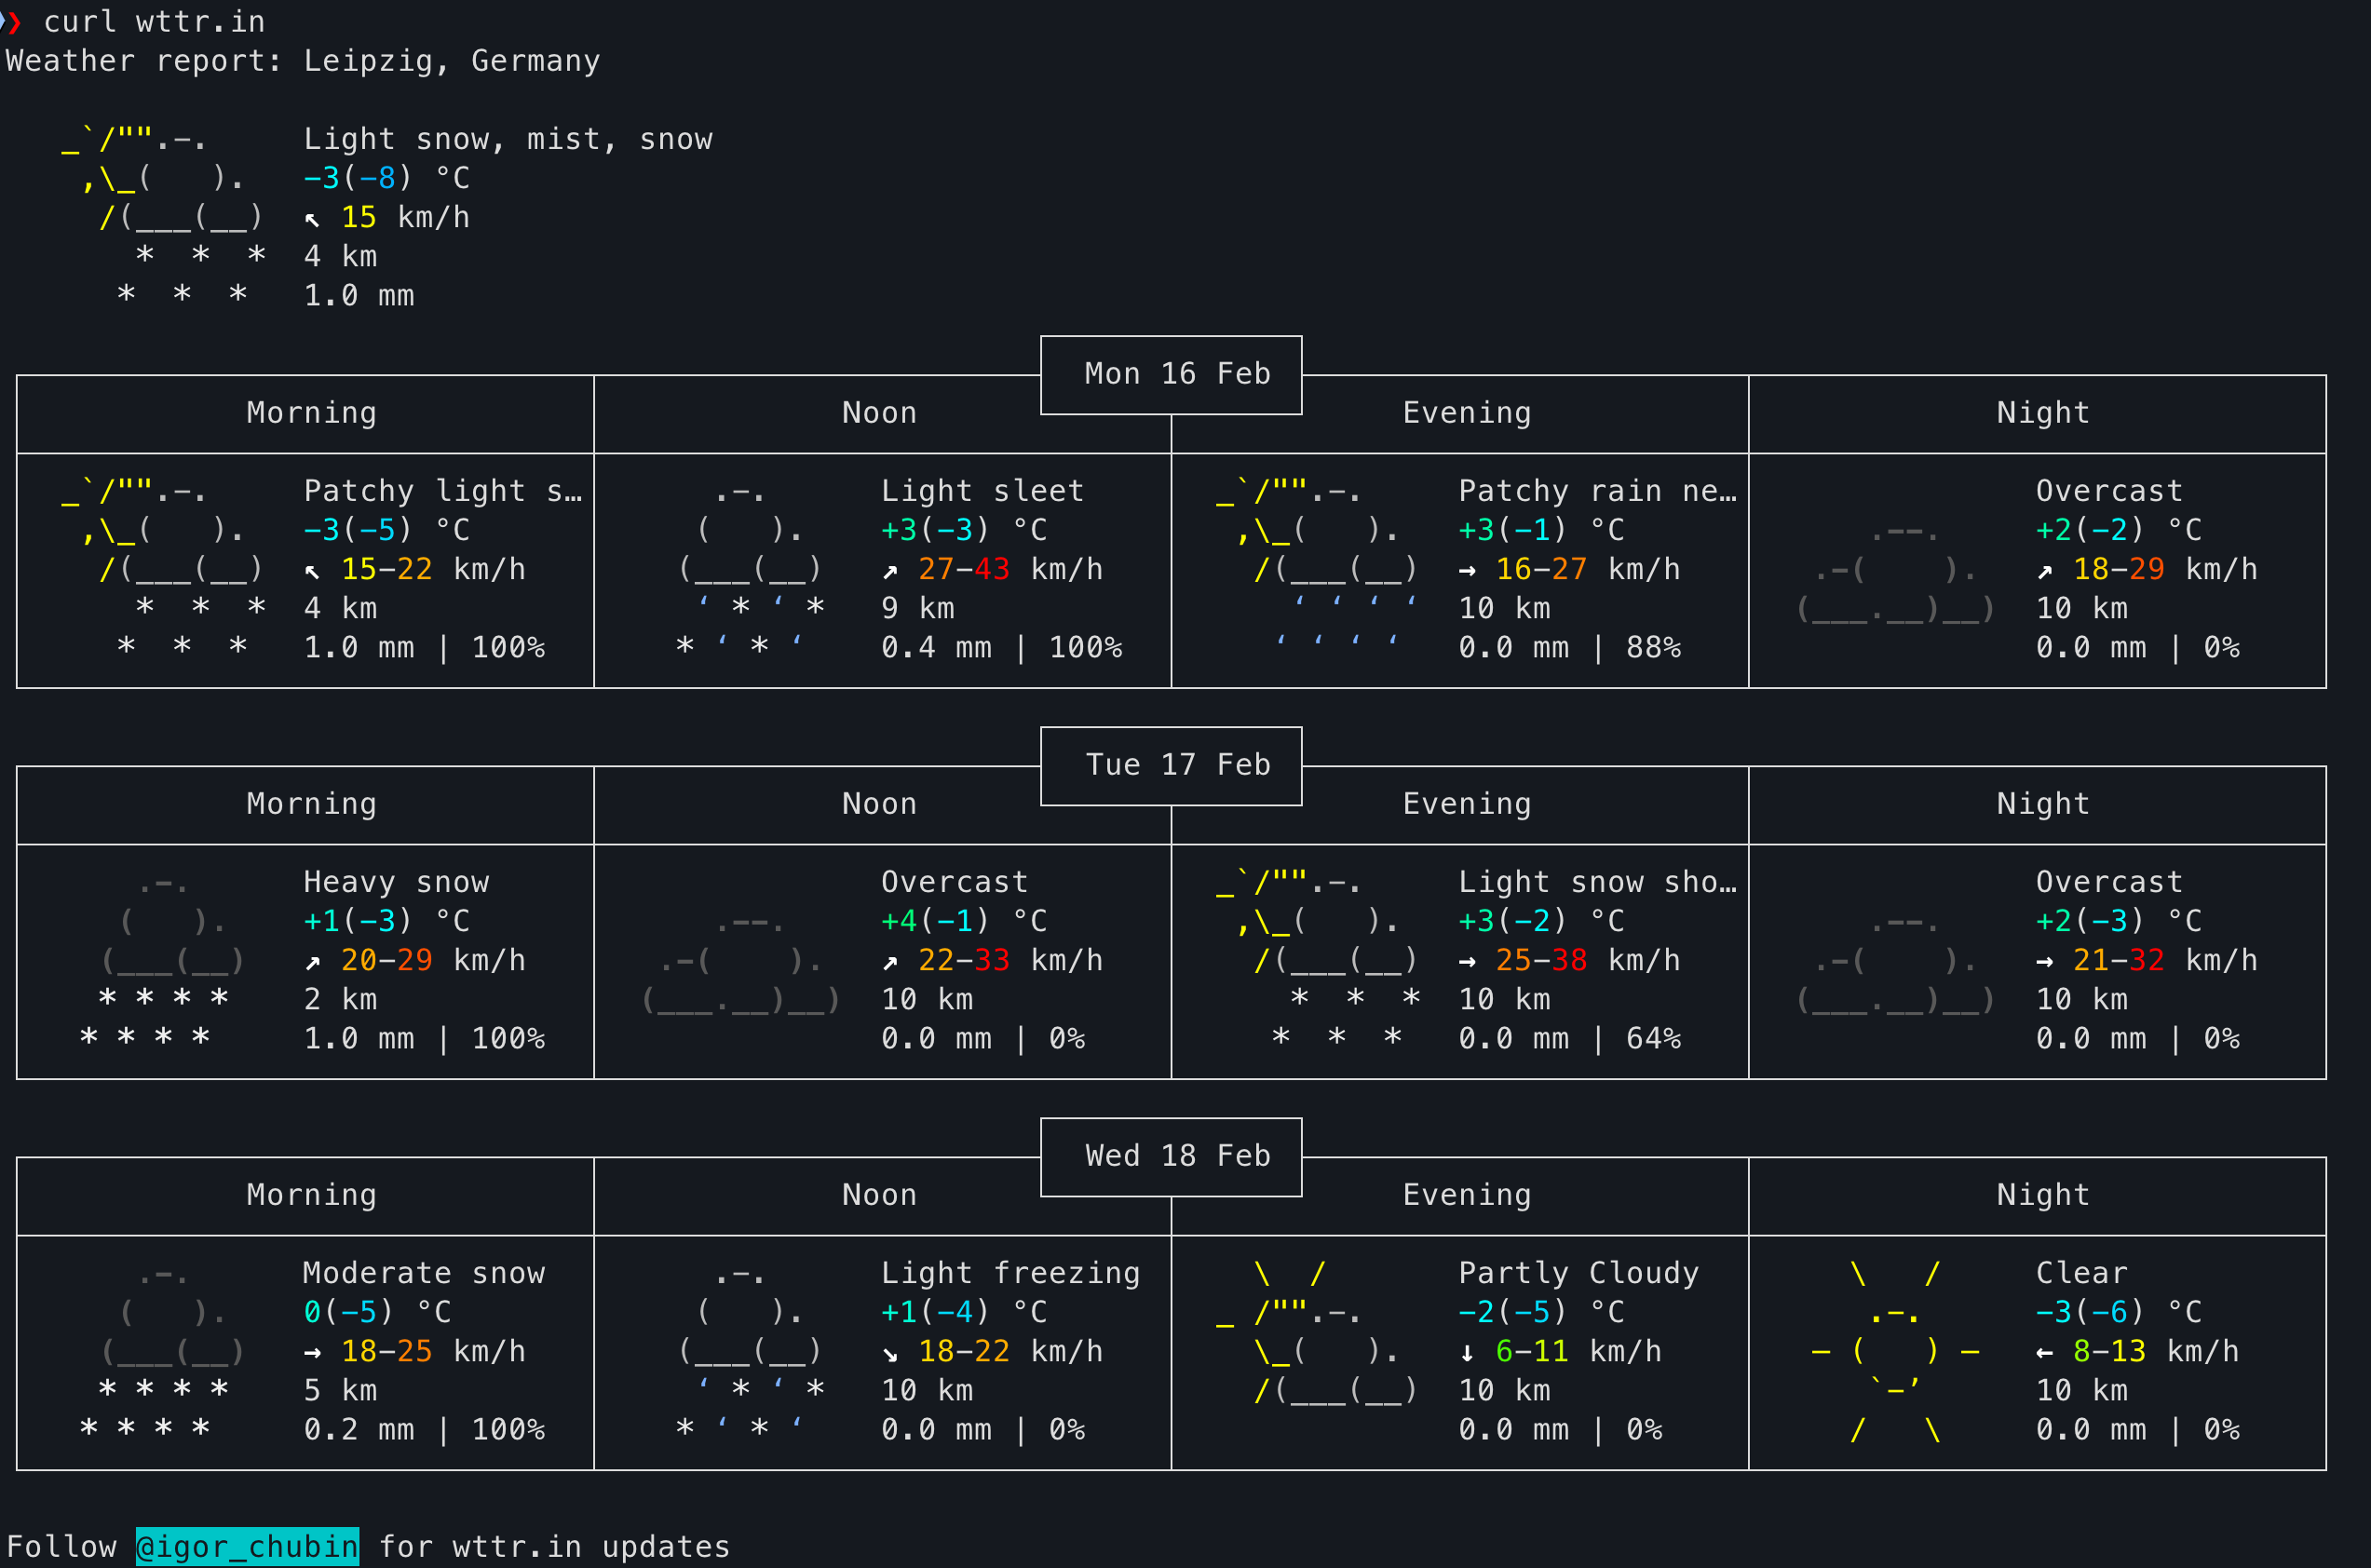Click the current temperature -3(-8) °C text
The height and width of the screenshot is (1568, 2371).
pyautogui.click(x=386, y=178)
